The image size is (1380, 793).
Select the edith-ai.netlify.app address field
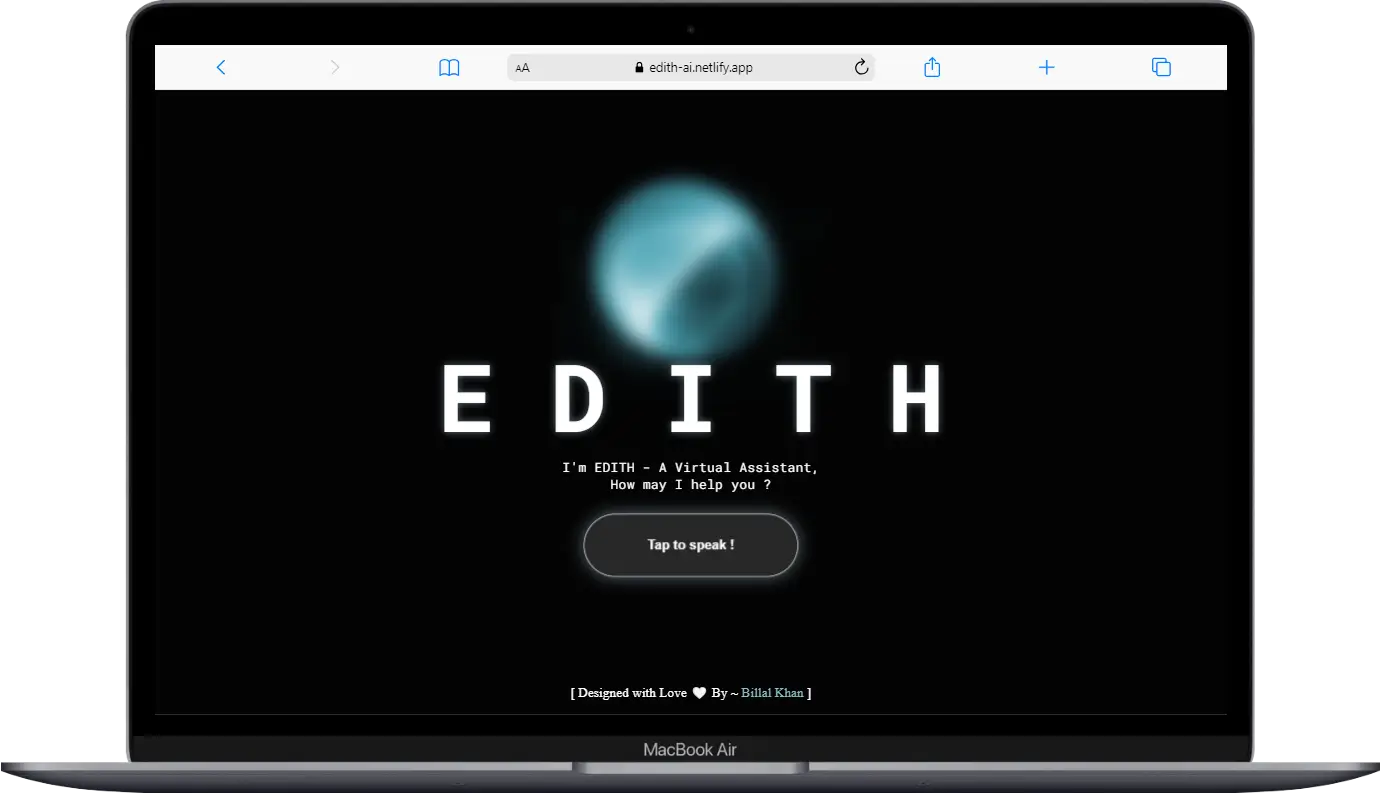coord(700,68)
